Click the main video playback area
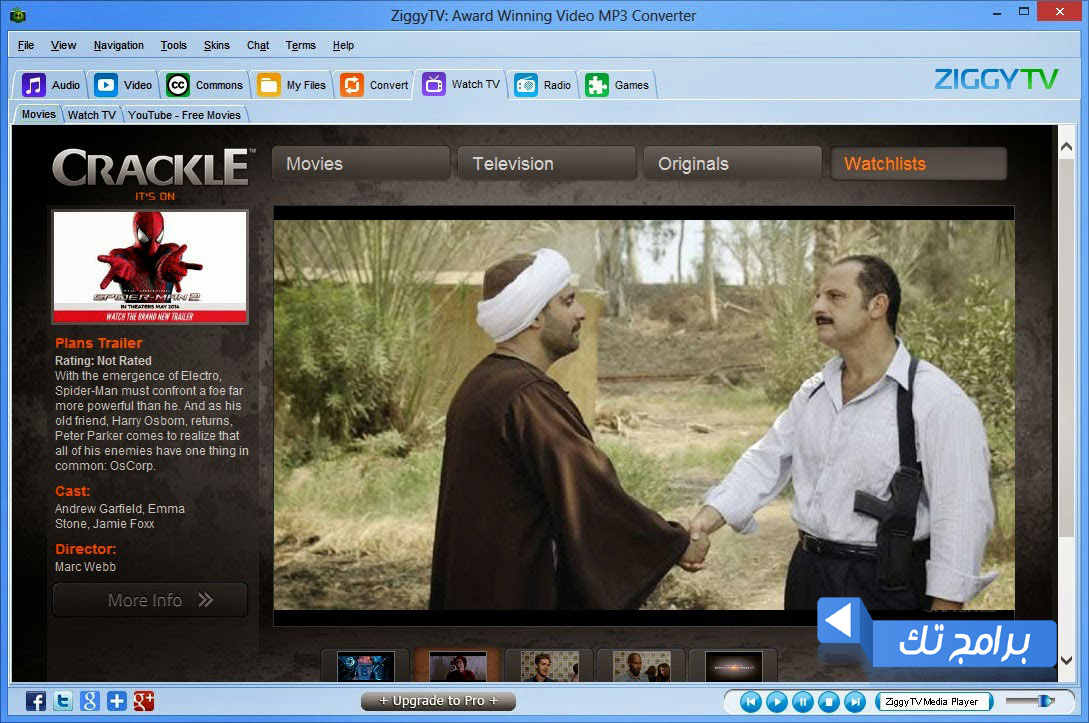Screen dimensions: 1089x723 click(644, 415)
